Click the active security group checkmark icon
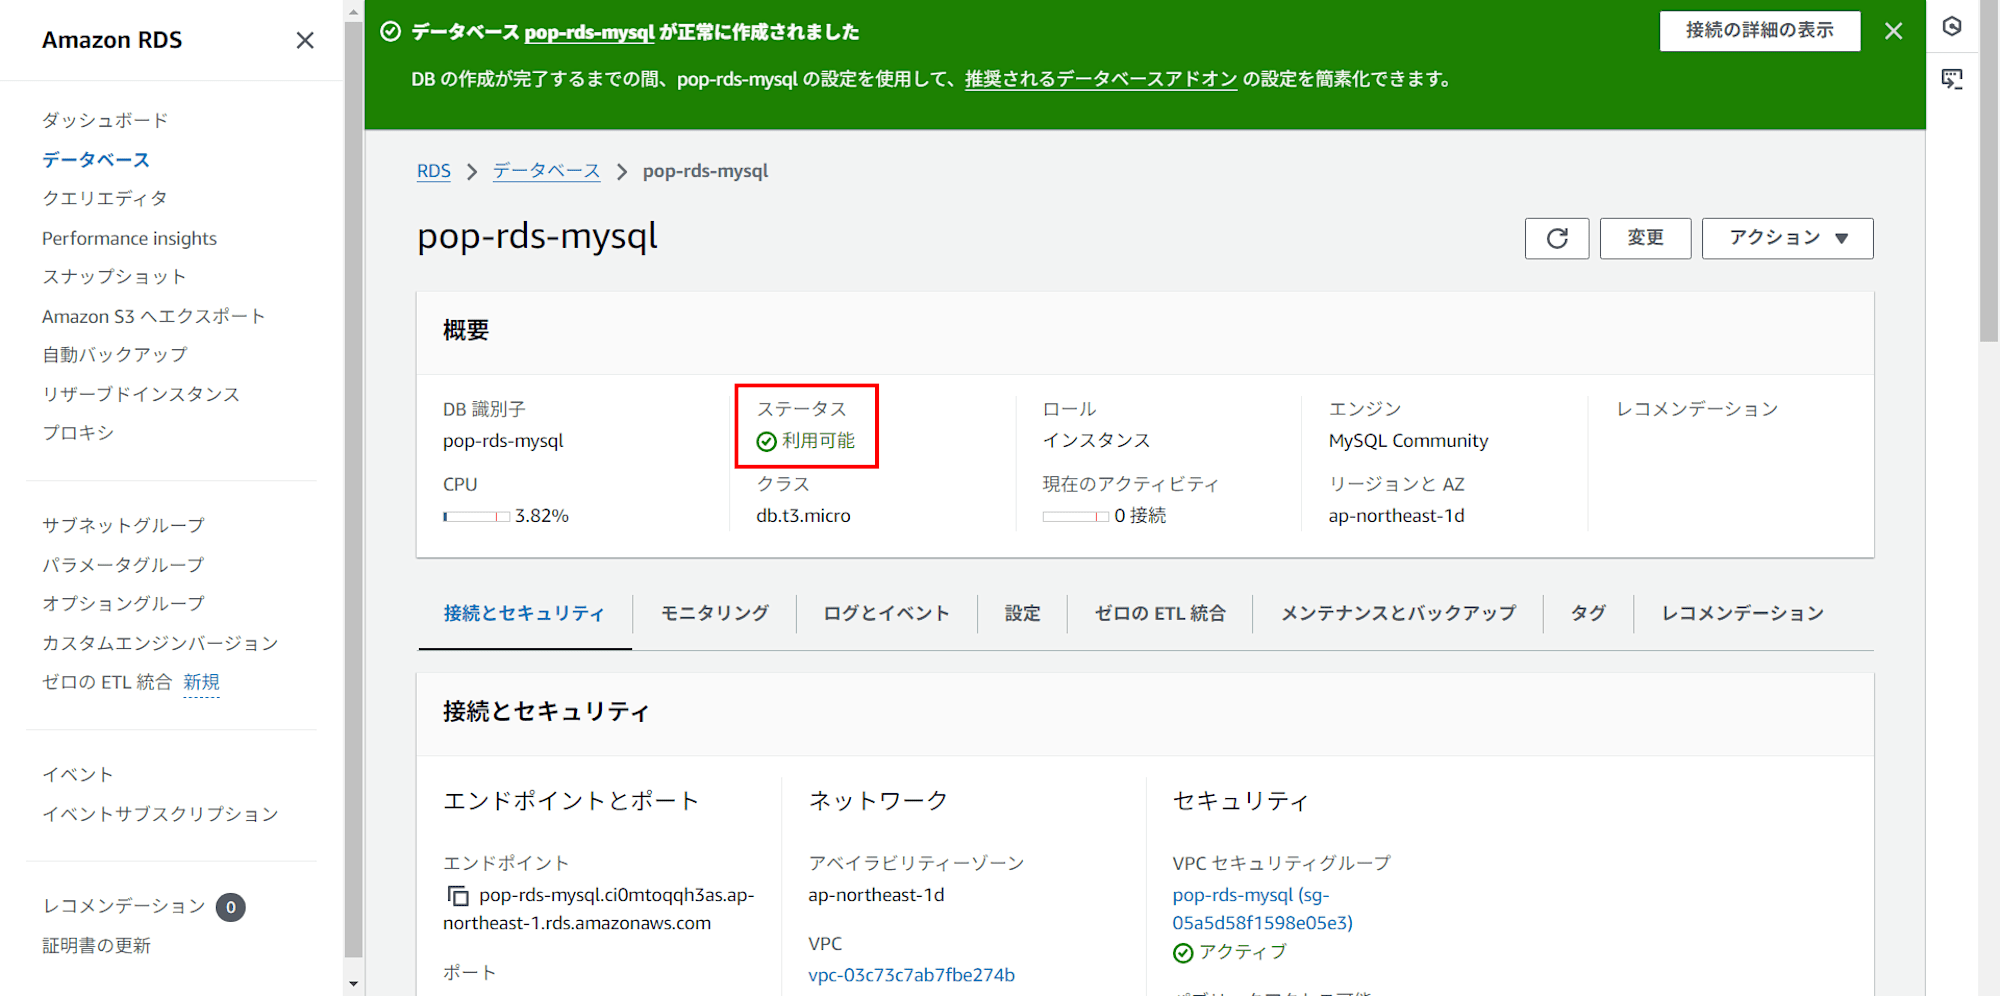The height and width of the screenshot is (996, 2000). [x=1183, y=953]
